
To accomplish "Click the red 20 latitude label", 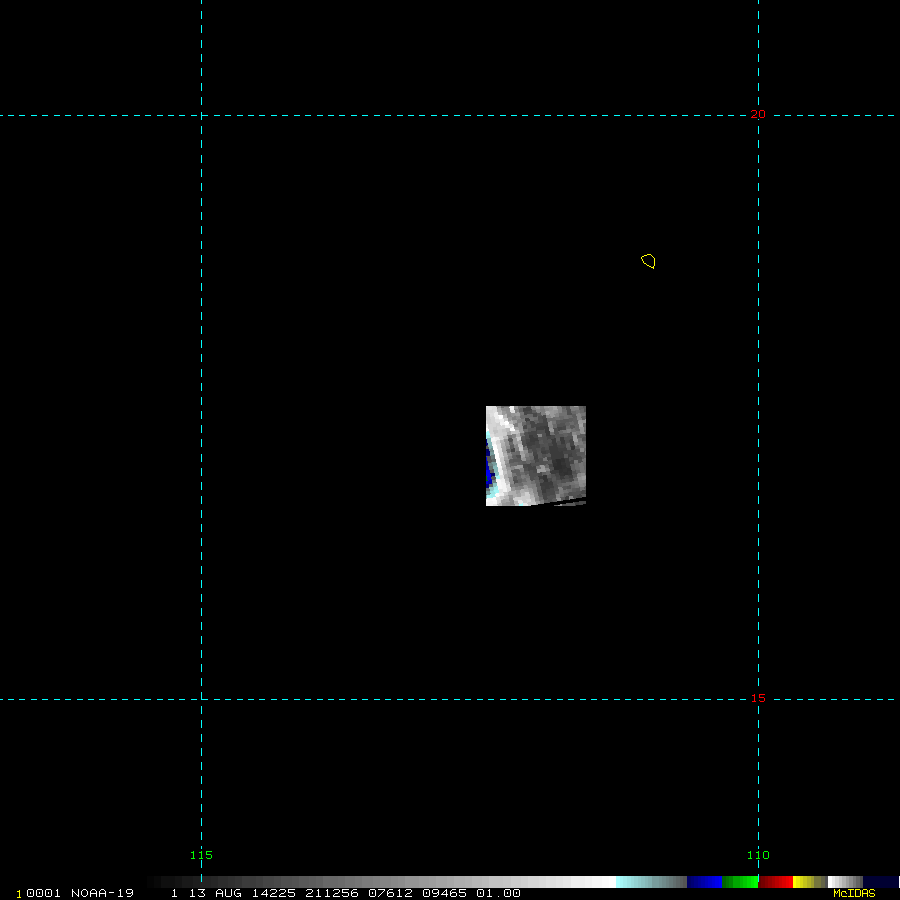I will (x=758, y=114).
